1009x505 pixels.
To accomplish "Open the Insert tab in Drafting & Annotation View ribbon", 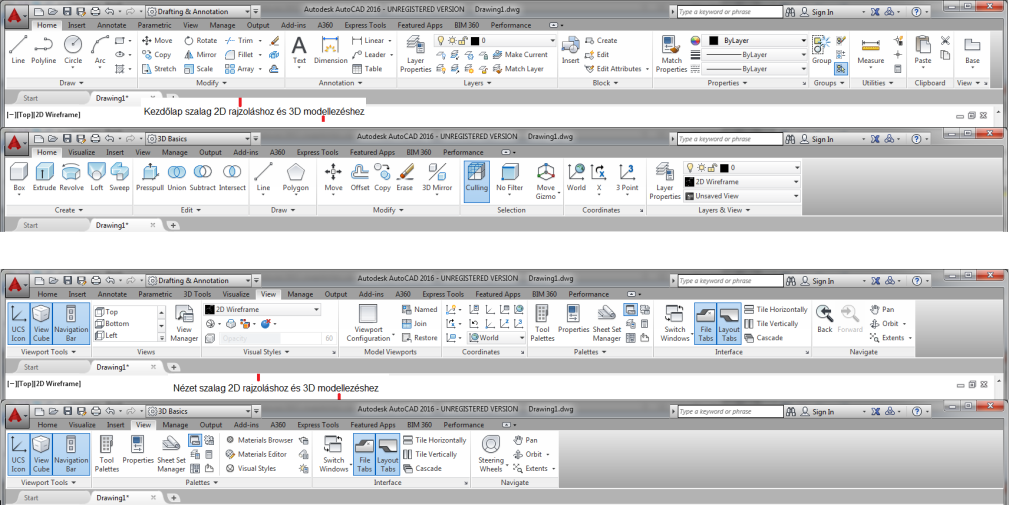I will click(x=77, y=295).
